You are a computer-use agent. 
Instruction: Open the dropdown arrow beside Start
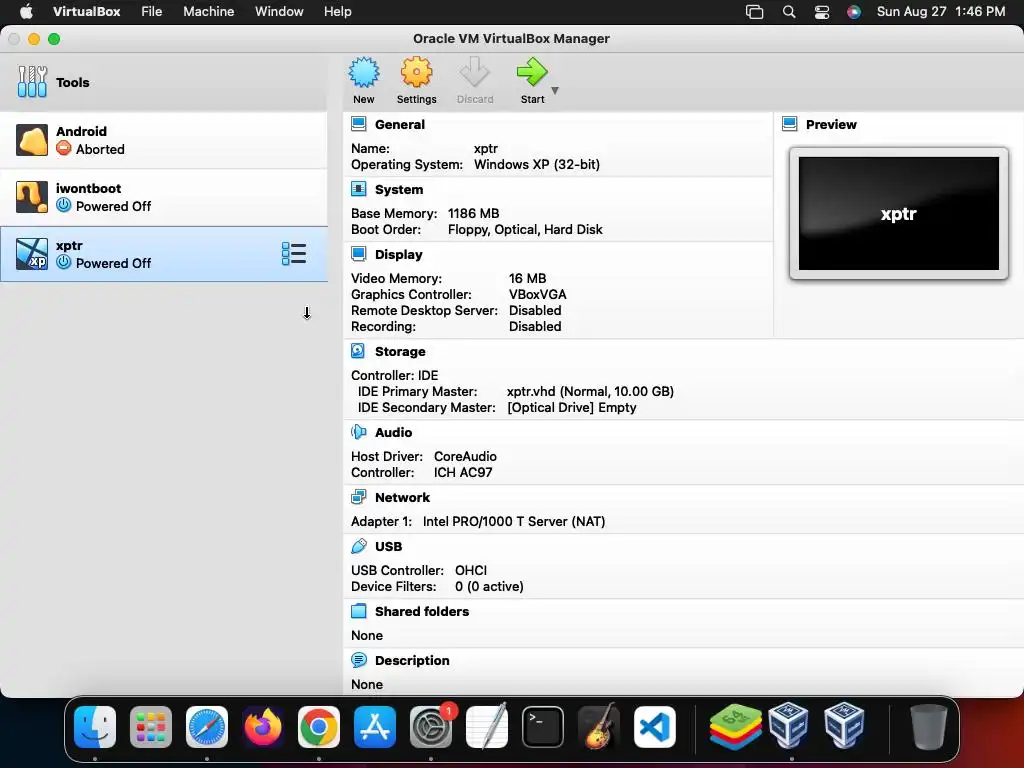point(555,91)
